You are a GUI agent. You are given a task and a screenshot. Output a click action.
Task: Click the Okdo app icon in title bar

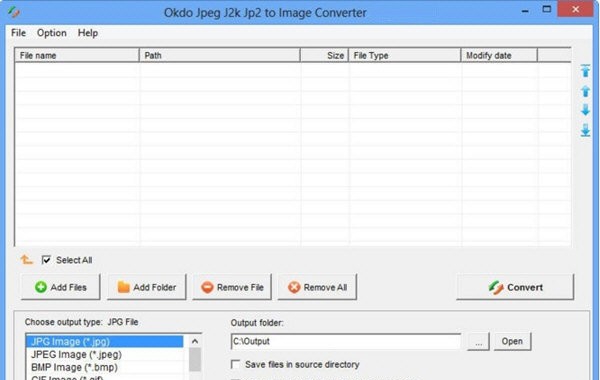(x=13, y=12)
